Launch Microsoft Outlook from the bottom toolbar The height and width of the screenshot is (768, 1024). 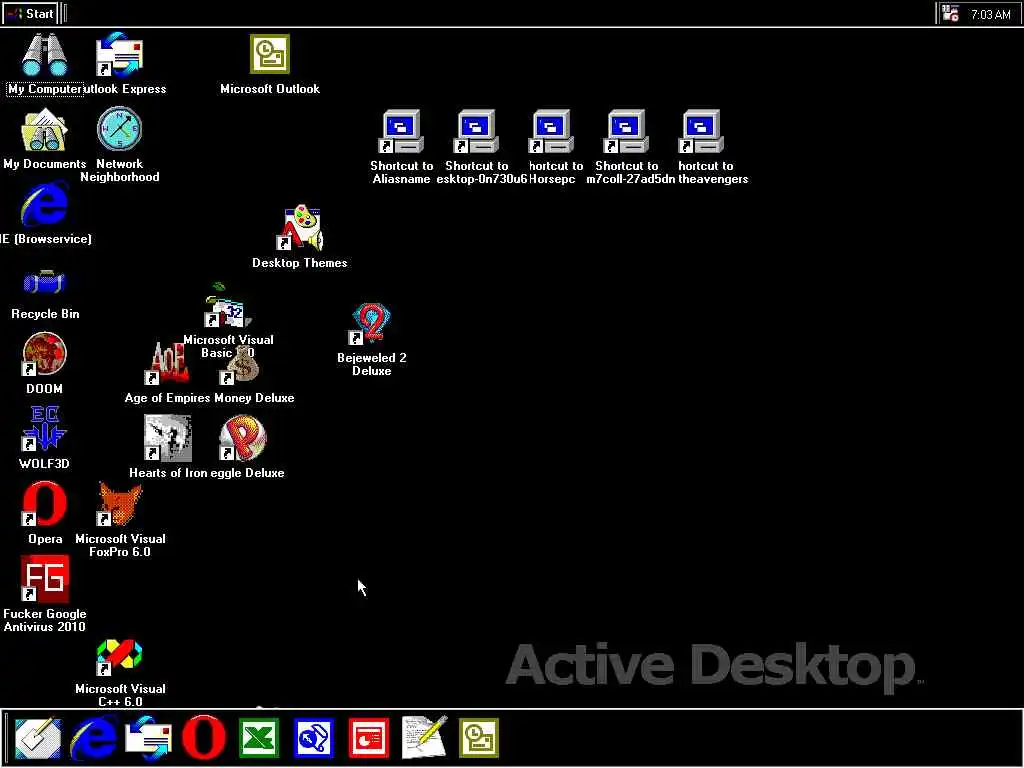479,738
